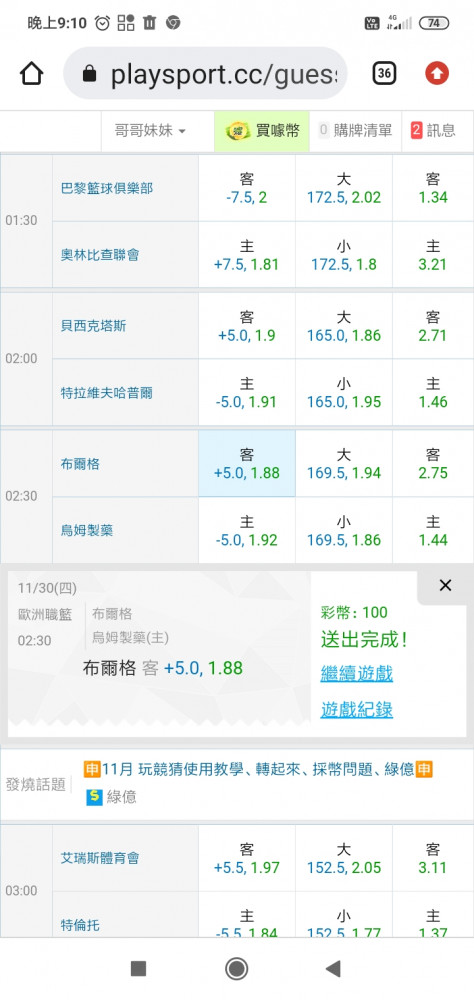Tap the Android back navigation triangle
Screen dimensions: 474x1000
(x=333, y=969)
